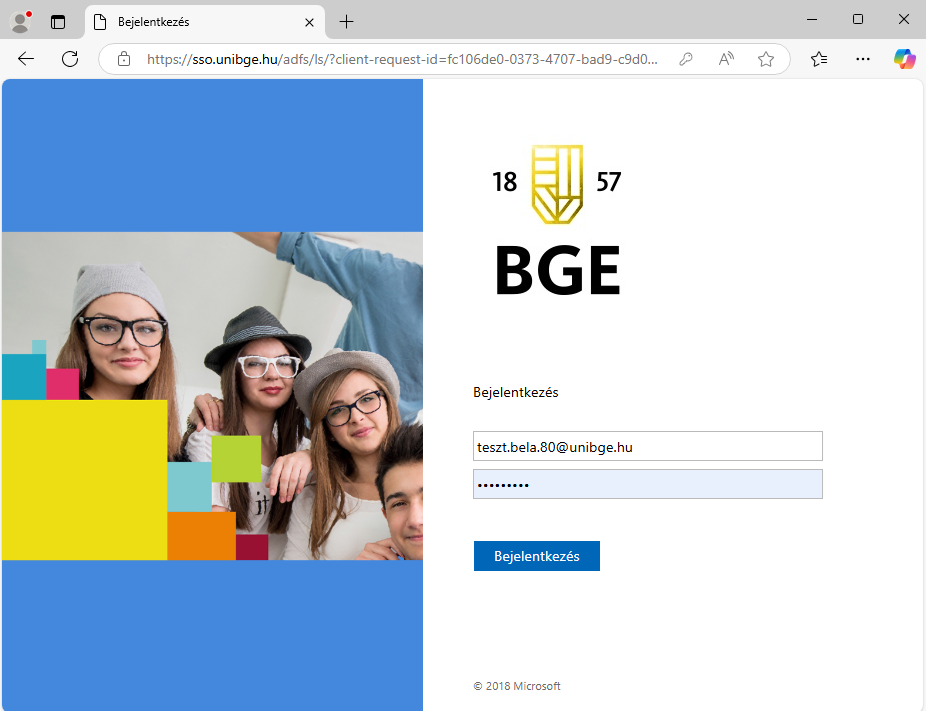Screen dimensions: 926x711
Task: Open a new tab with plus icon
Action: click(x=347, y=22)
